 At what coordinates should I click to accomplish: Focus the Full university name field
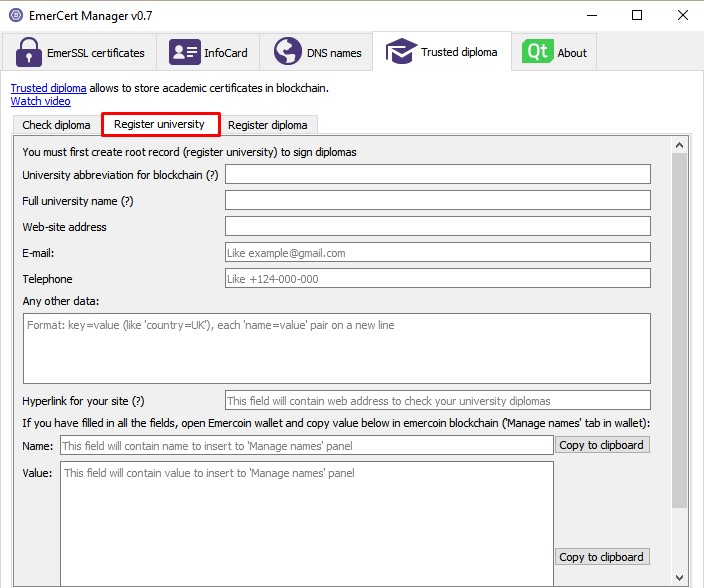point(438,200)
